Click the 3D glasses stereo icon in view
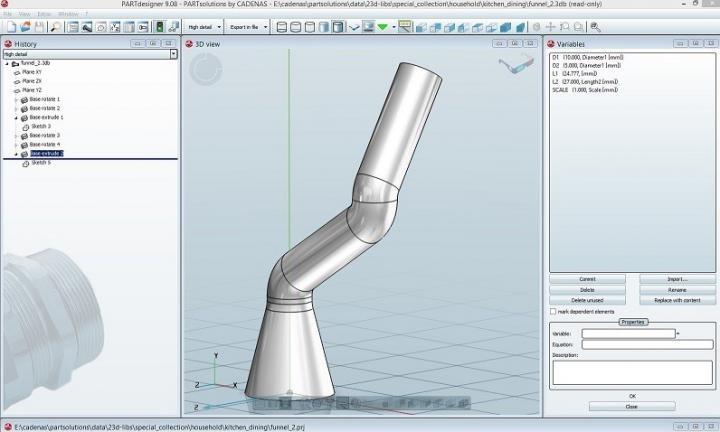 516,64
